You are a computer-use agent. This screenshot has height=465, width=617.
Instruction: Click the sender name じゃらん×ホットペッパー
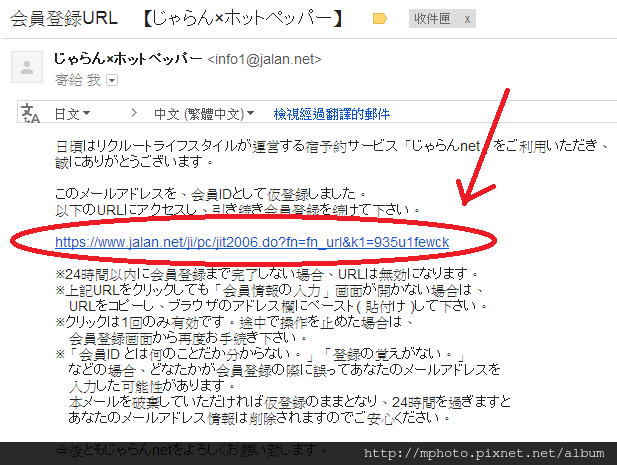(x=128, y=59)
